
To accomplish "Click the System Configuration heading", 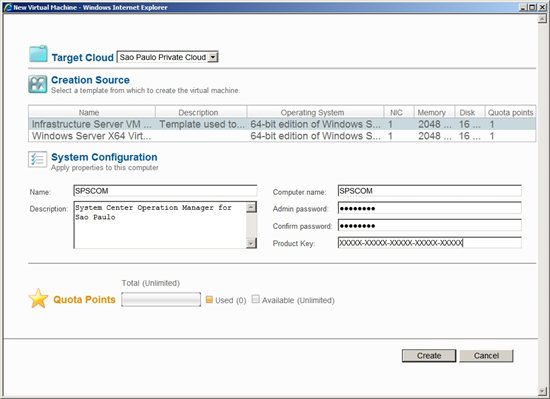I will pos(104,157).
